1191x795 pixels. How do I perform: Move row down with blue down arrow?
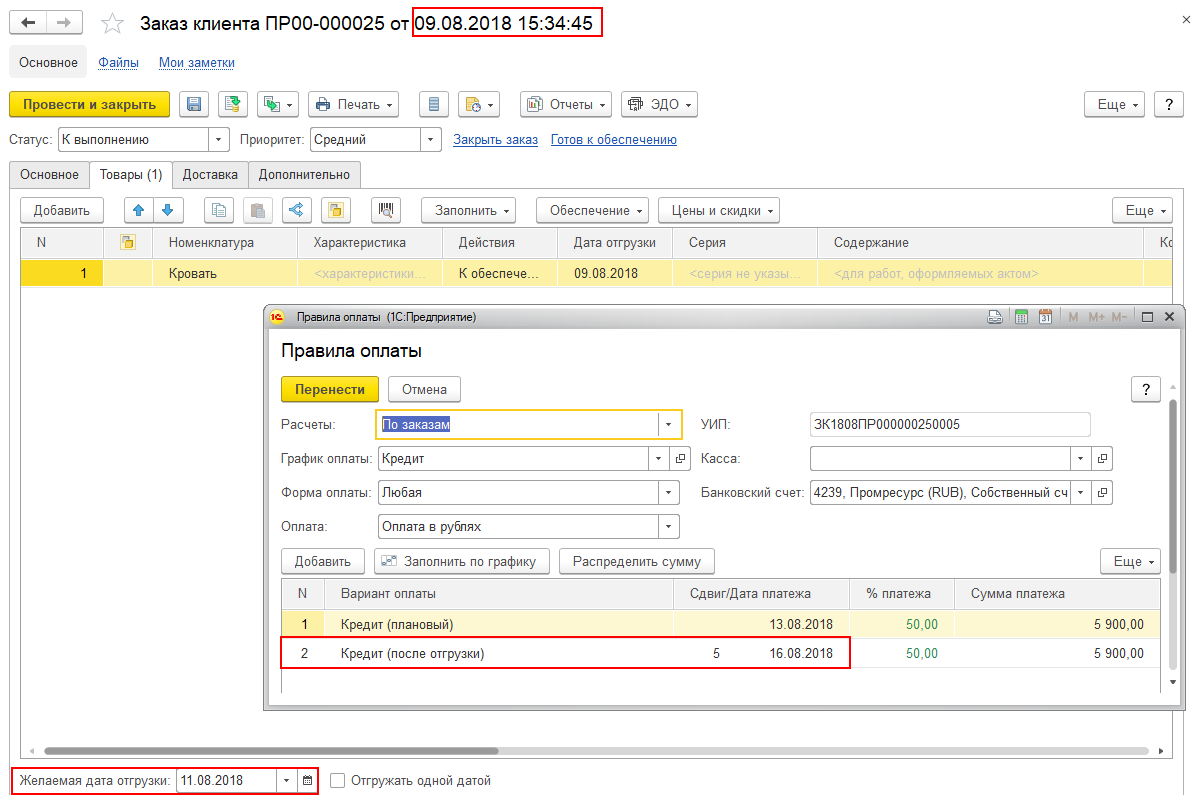pos(167,210)
